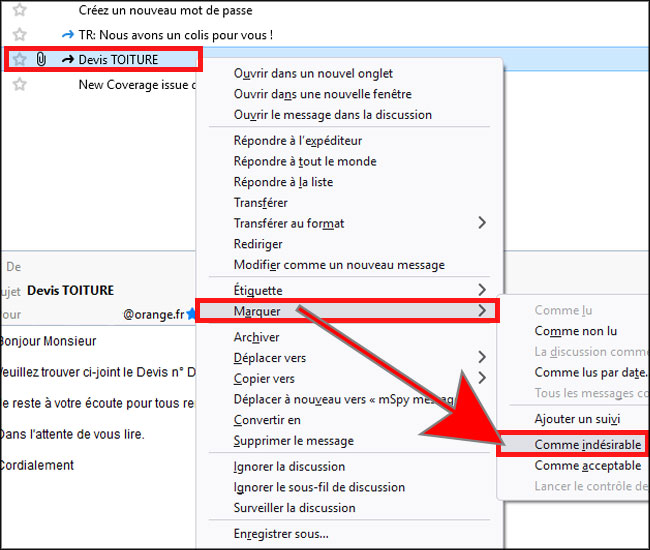The image size is (650, 550).
Task: Mark message Comme acceptable
Action: [587, 466]
